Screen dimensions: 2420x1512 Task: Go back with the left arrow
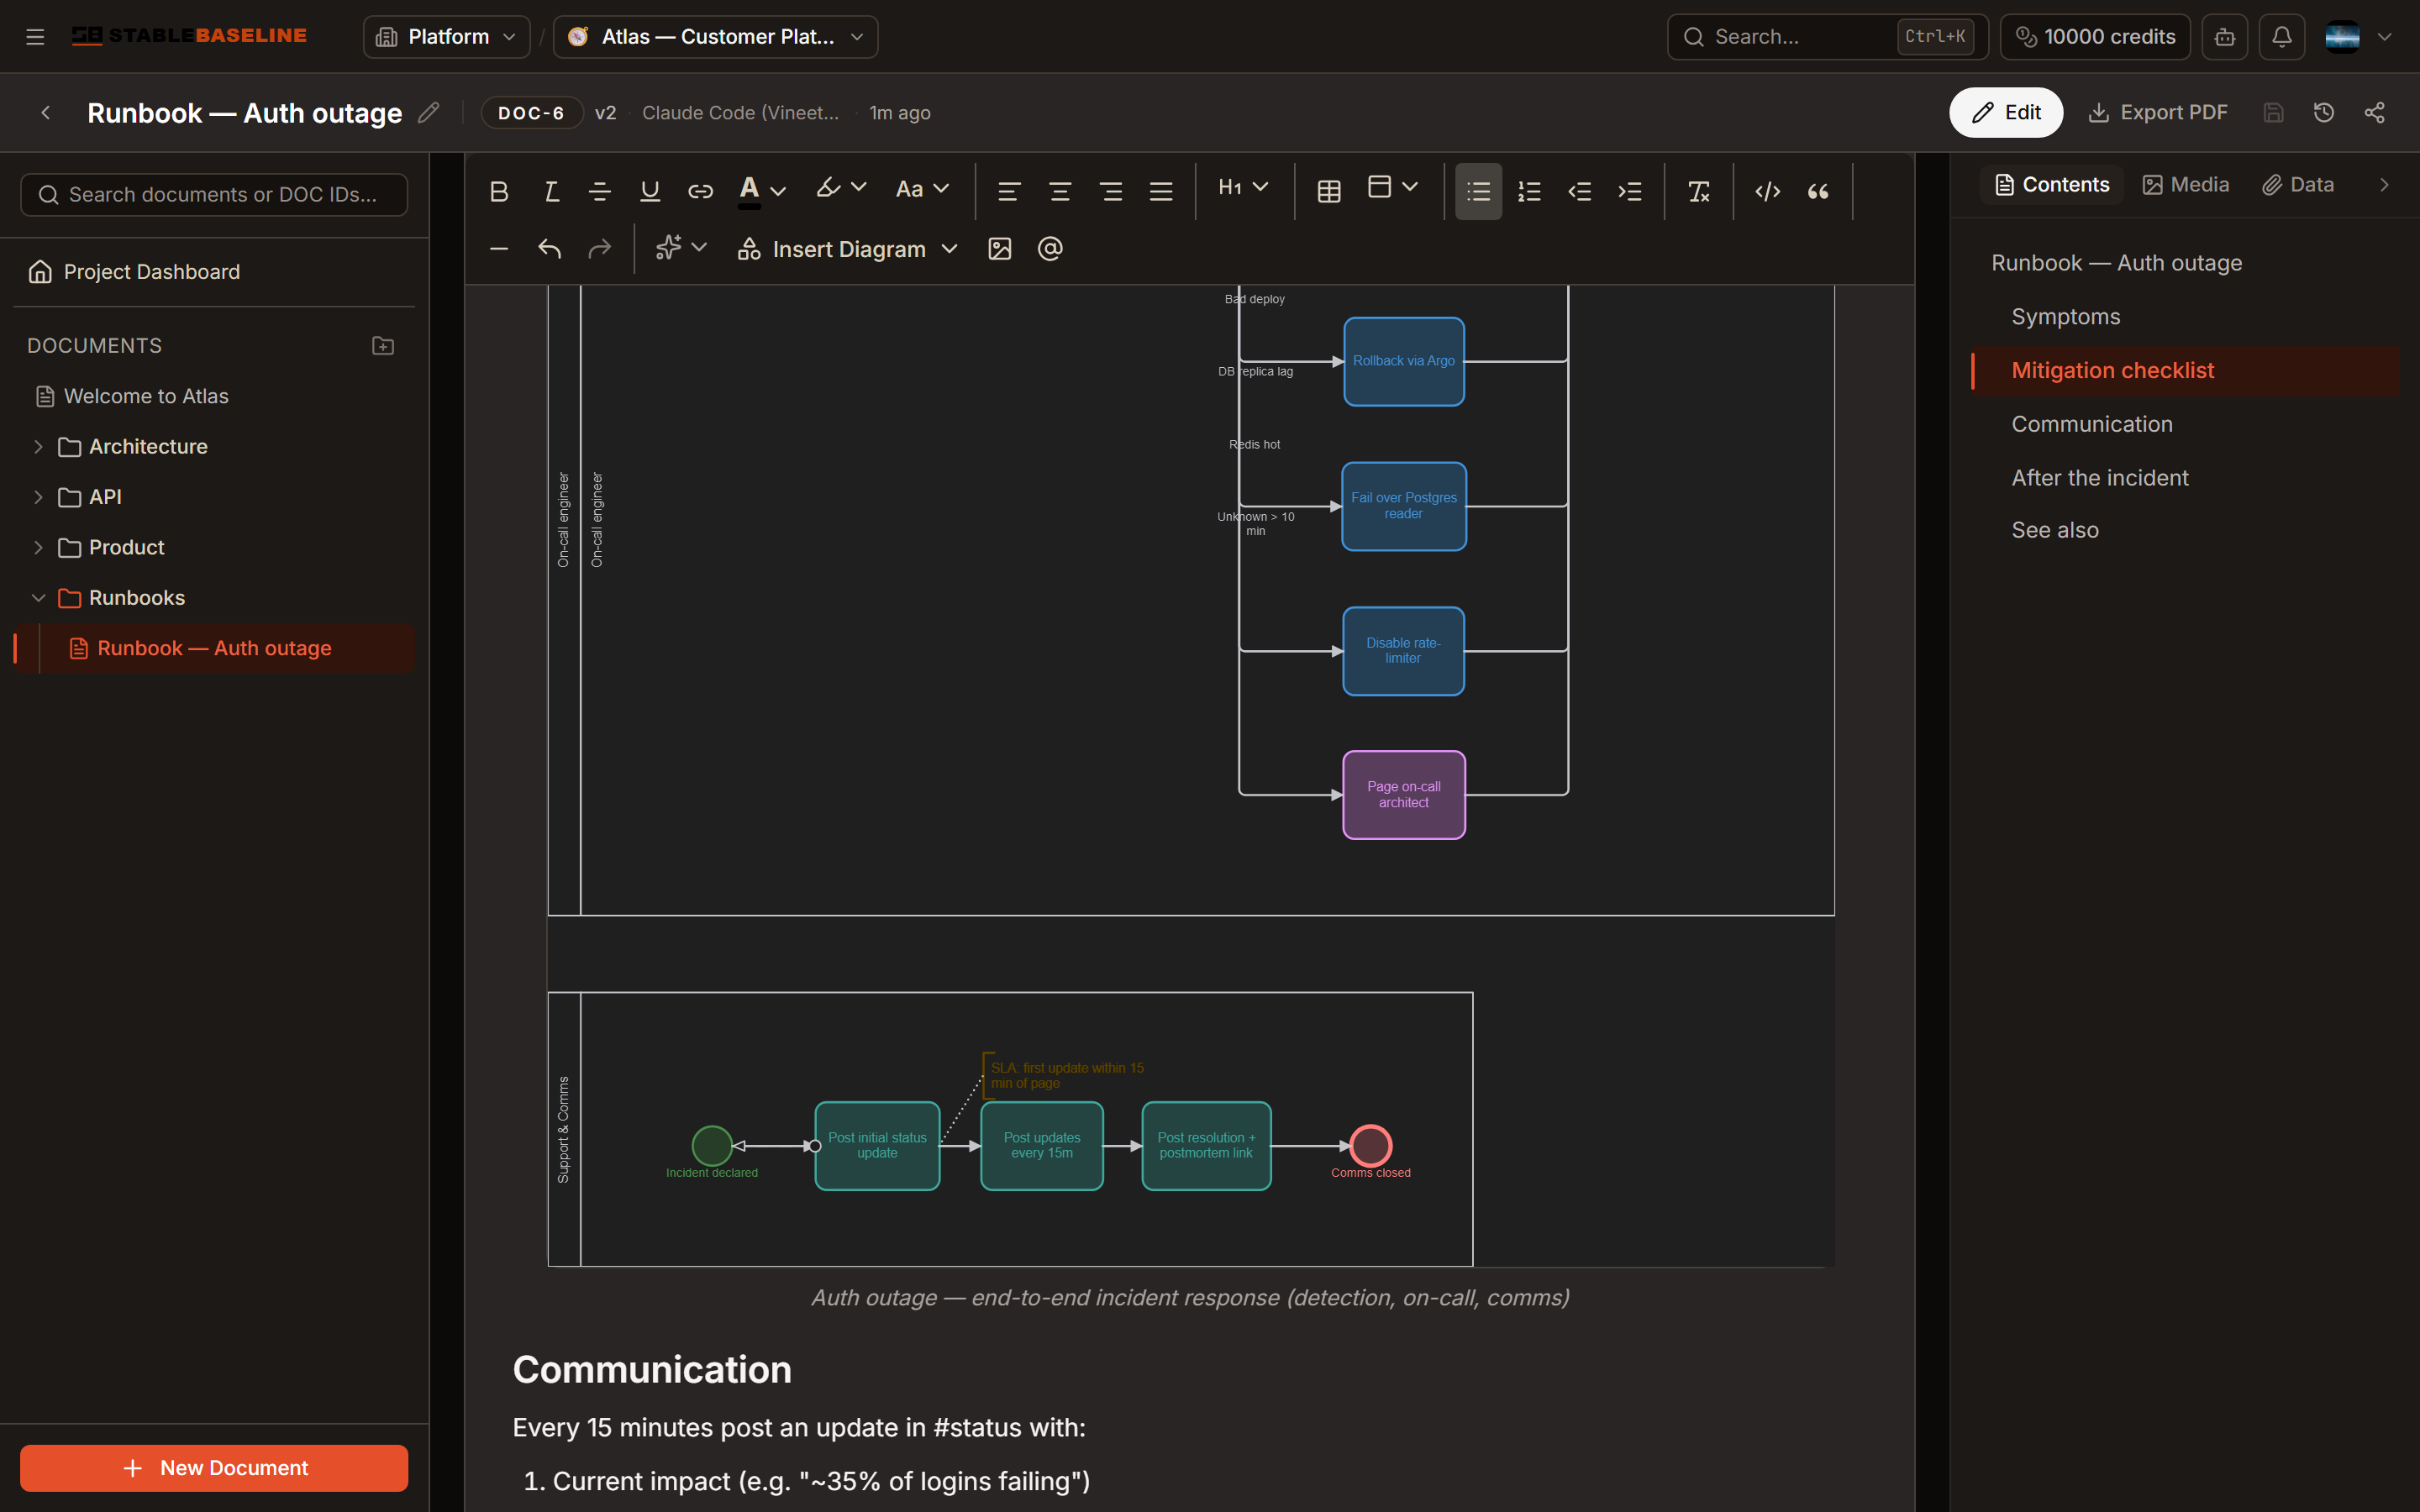click(x=46, y=113)
